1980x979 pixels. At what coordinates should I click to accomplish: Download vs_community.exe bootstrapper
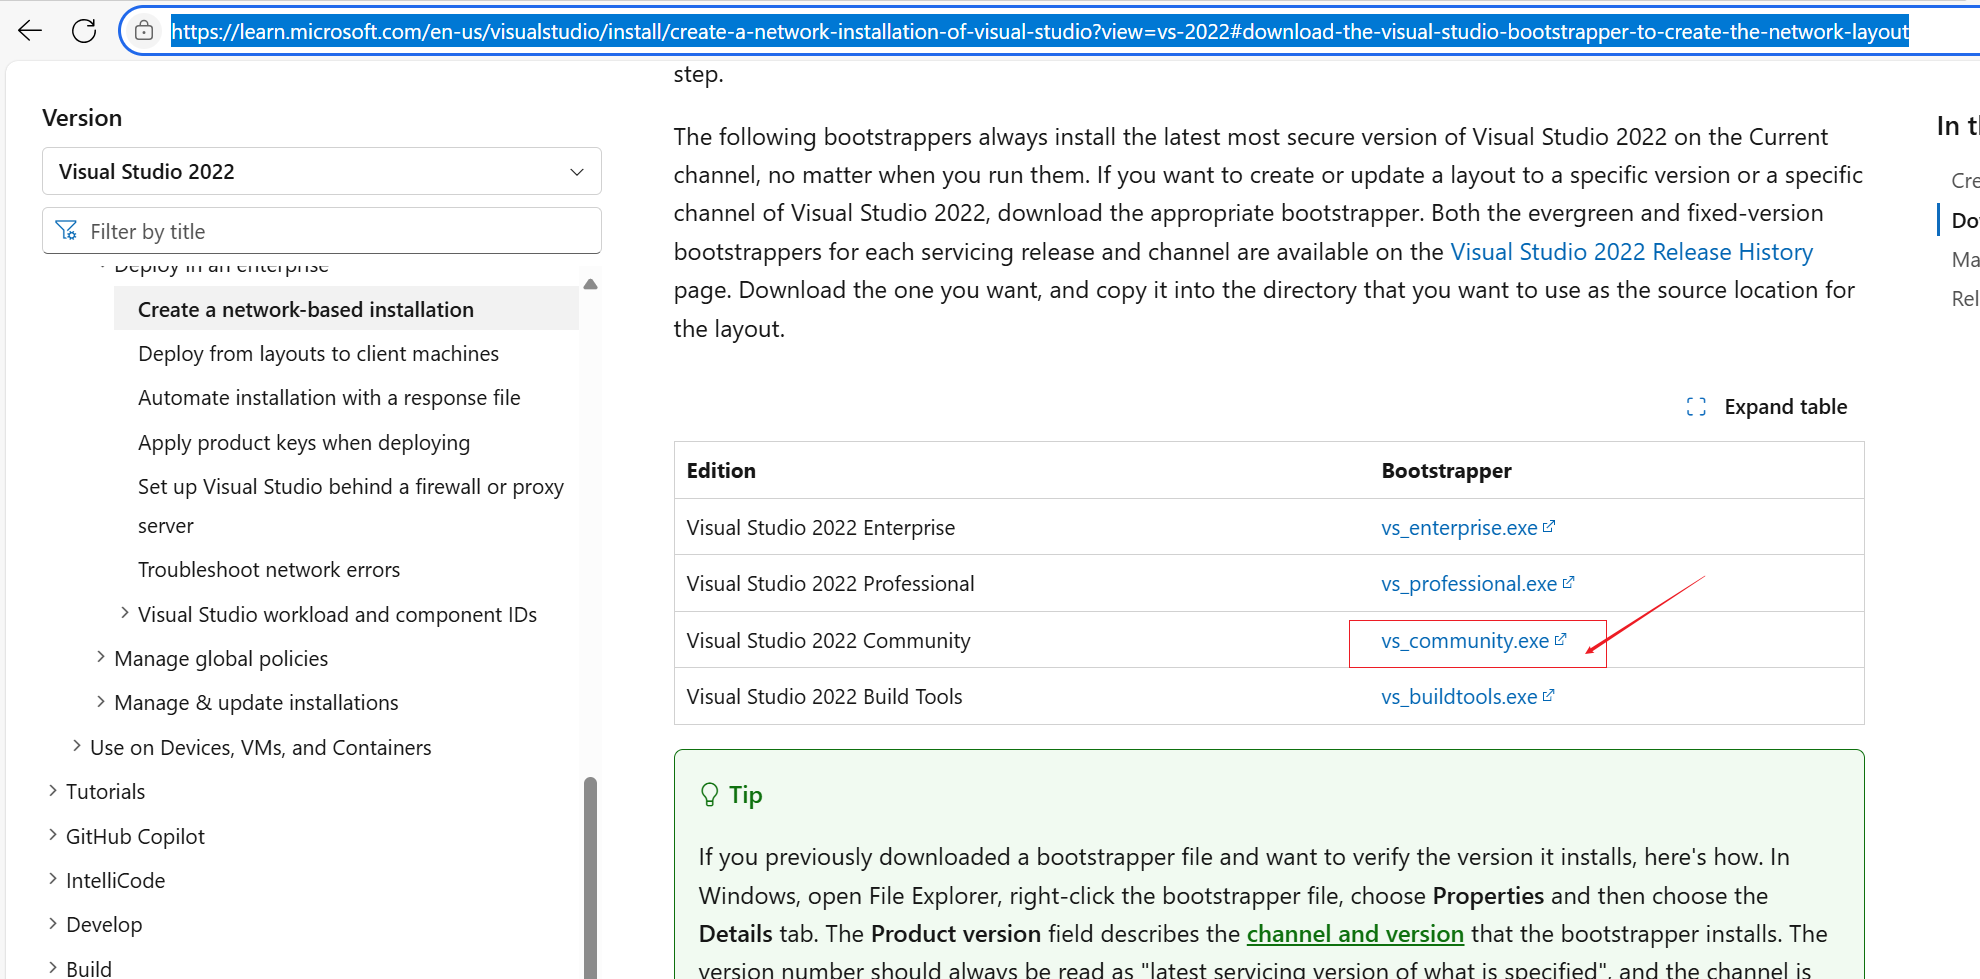pyautogui.click(x=1465, y=641)
